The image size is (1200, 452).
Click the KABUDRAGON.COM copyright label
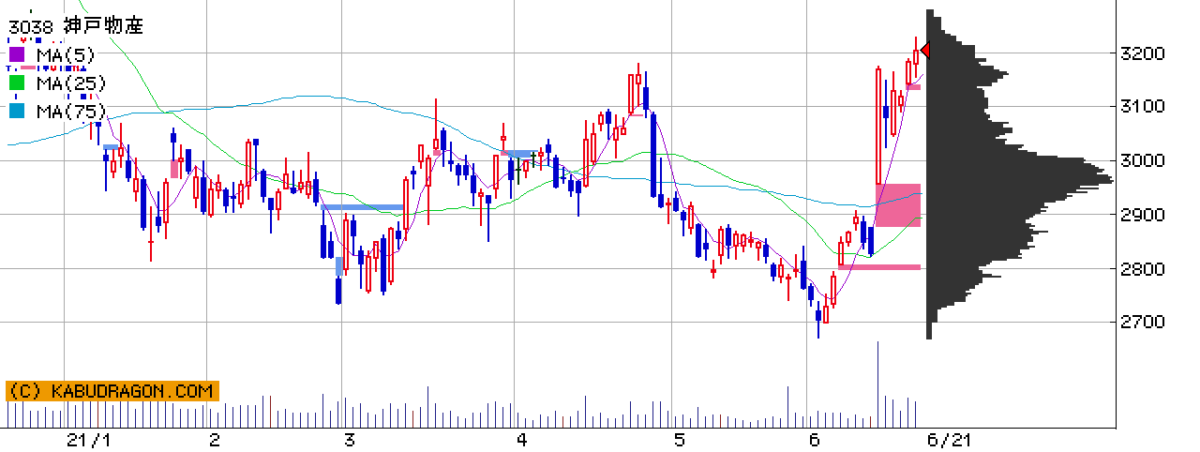point(111,391)
